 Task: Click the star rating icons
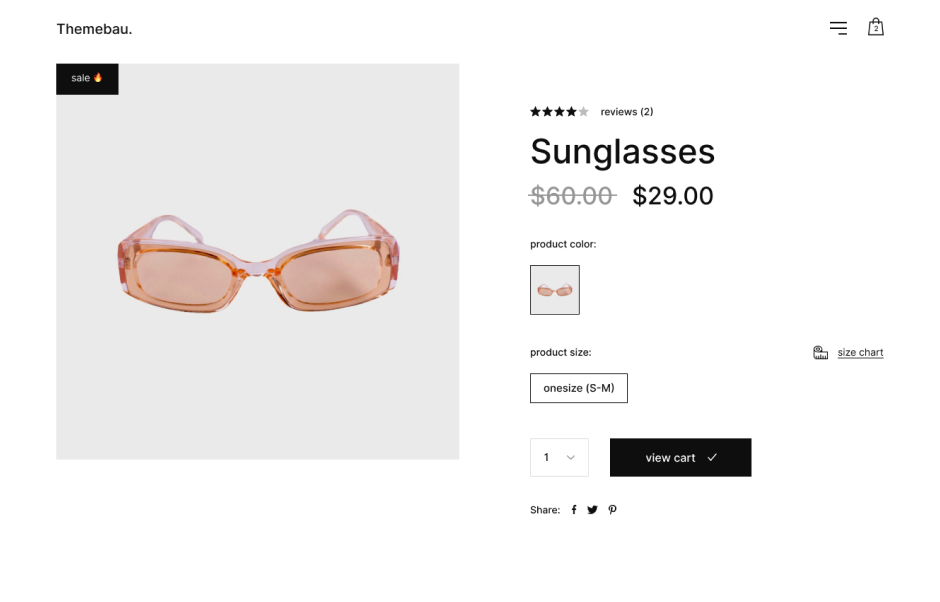click(x=559, y=112)
